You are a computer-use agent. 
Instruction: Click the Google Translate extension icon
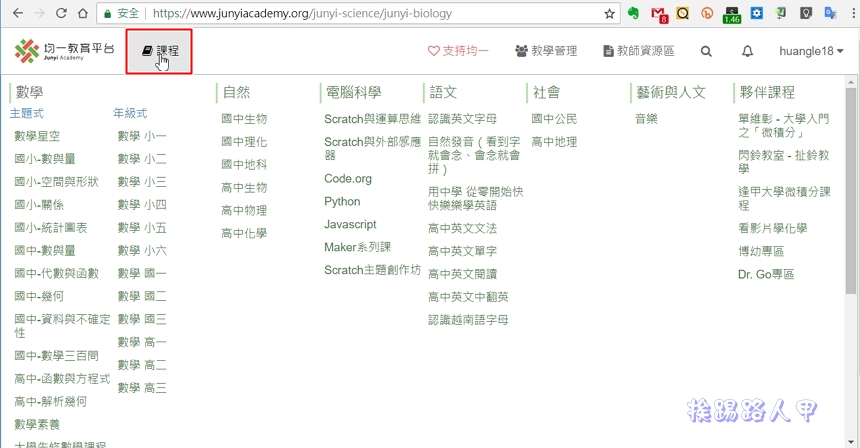click(x=831, y=13)
